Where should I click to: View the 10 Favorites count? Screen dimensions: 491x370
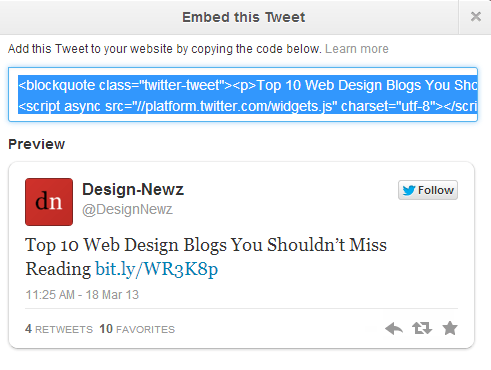(x=137, y=329)
